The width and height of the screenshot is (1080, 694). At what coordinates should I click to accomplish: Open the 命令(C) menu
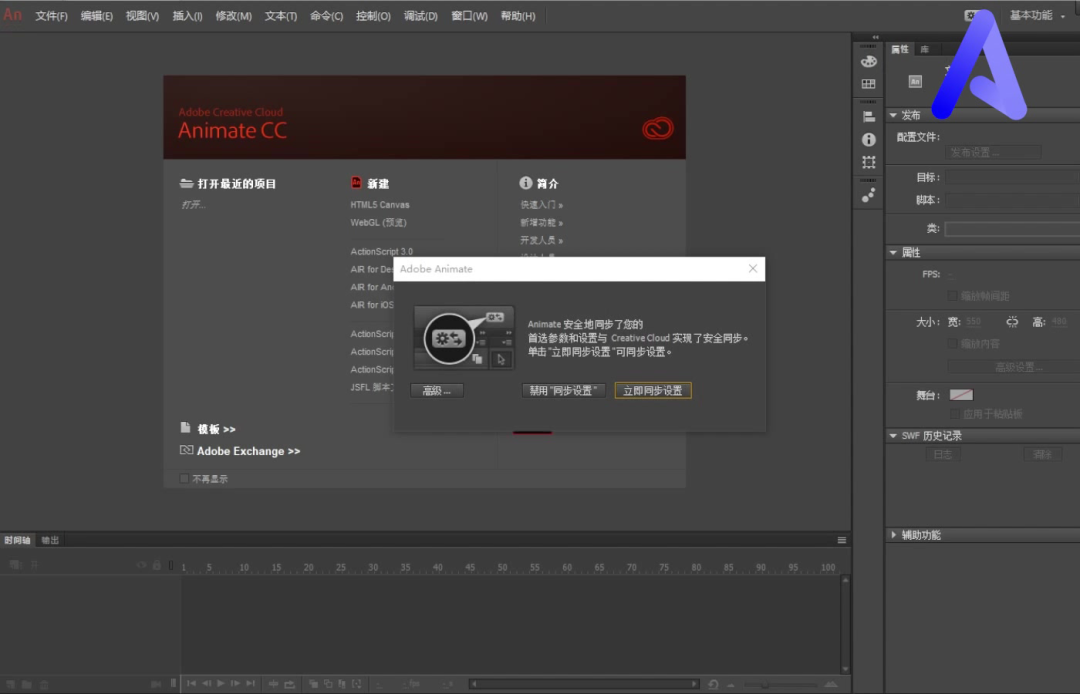pos(326,16)
